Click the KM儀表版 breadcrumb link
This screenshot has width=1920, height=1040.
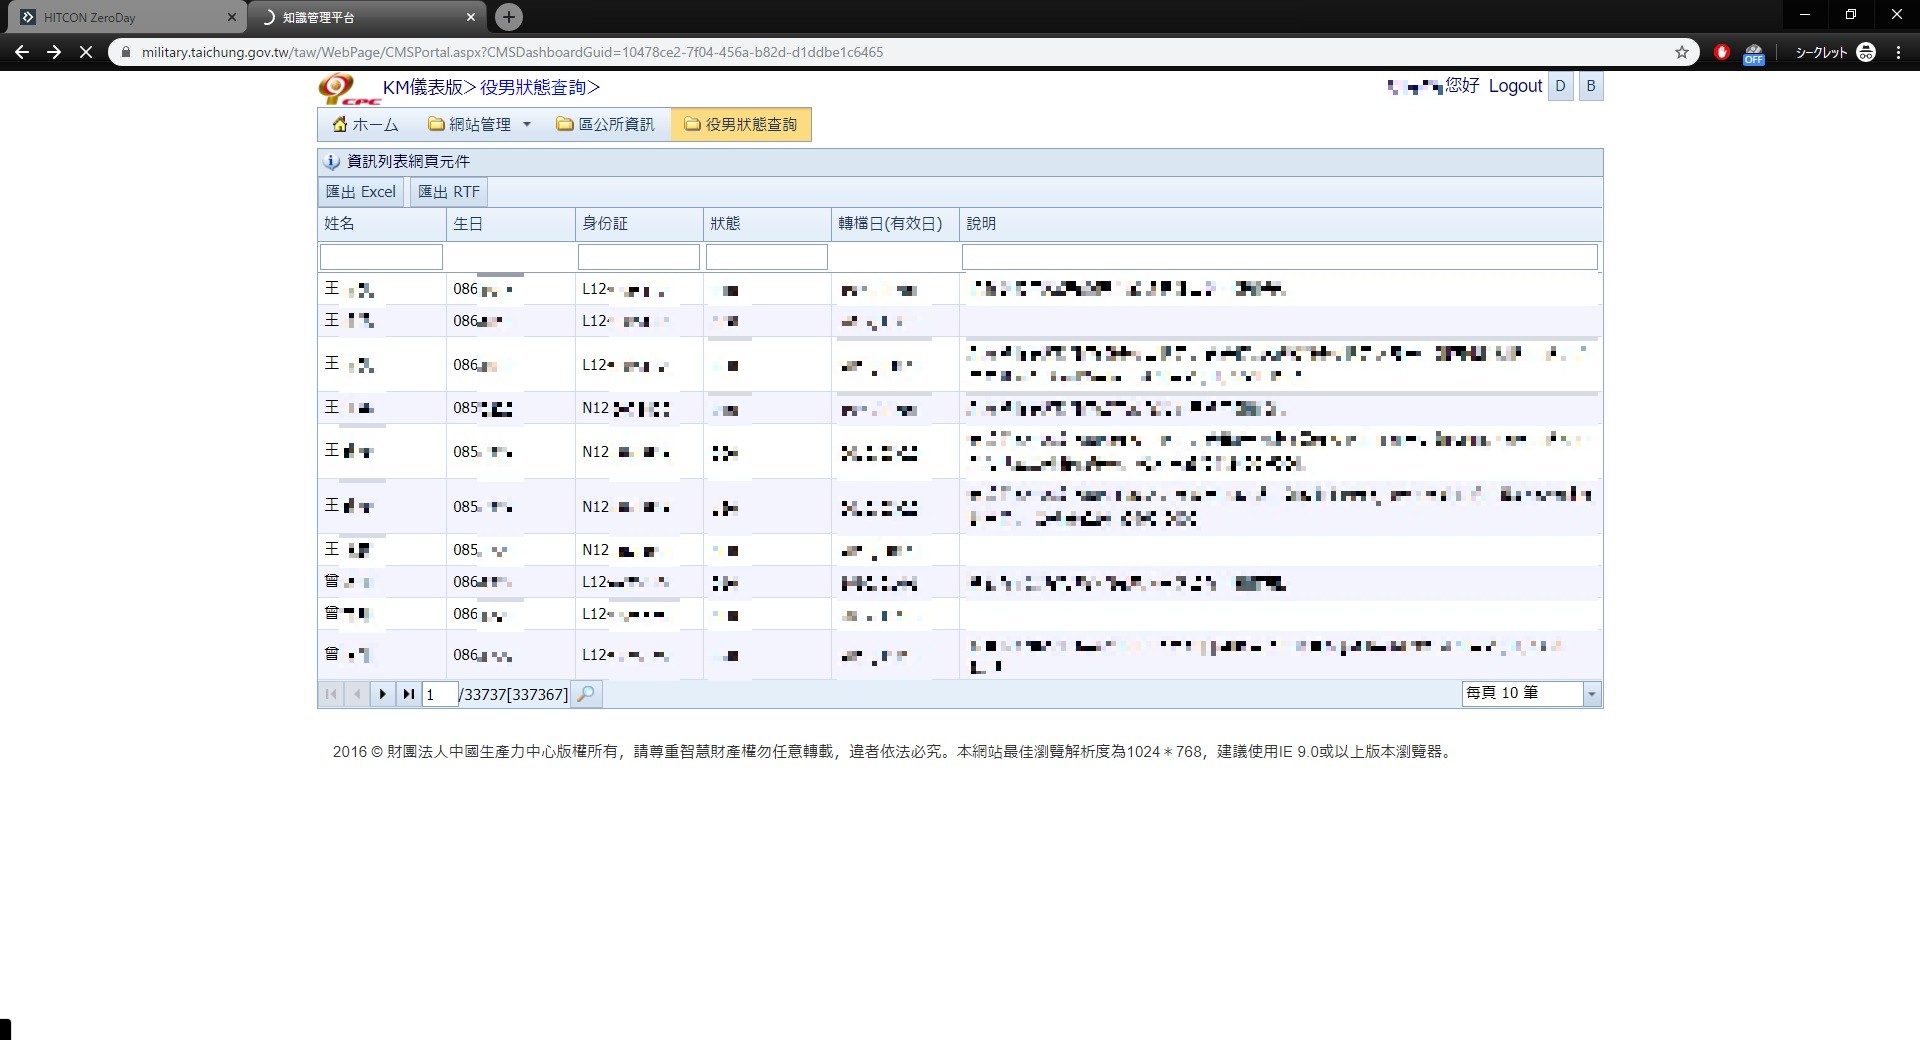pyautogui.click(x=423, y=87)
